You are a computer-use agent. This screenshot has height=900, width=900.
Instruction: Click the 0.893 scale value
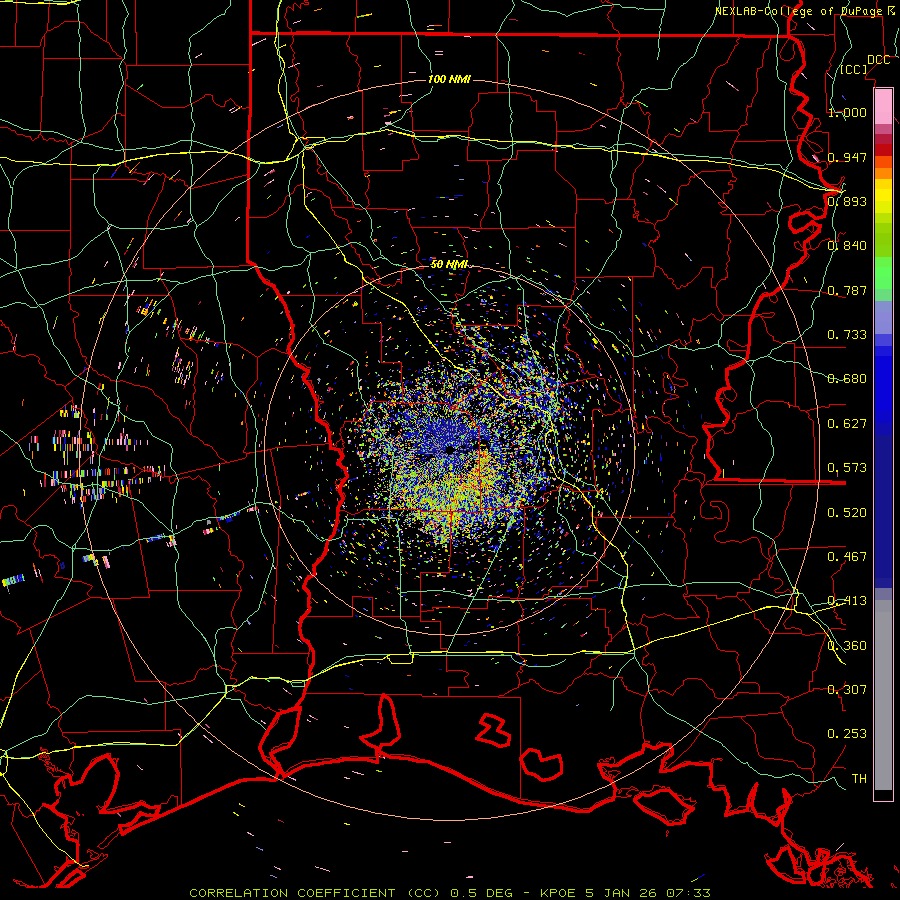pyautogui.click(x=847, y=201)
